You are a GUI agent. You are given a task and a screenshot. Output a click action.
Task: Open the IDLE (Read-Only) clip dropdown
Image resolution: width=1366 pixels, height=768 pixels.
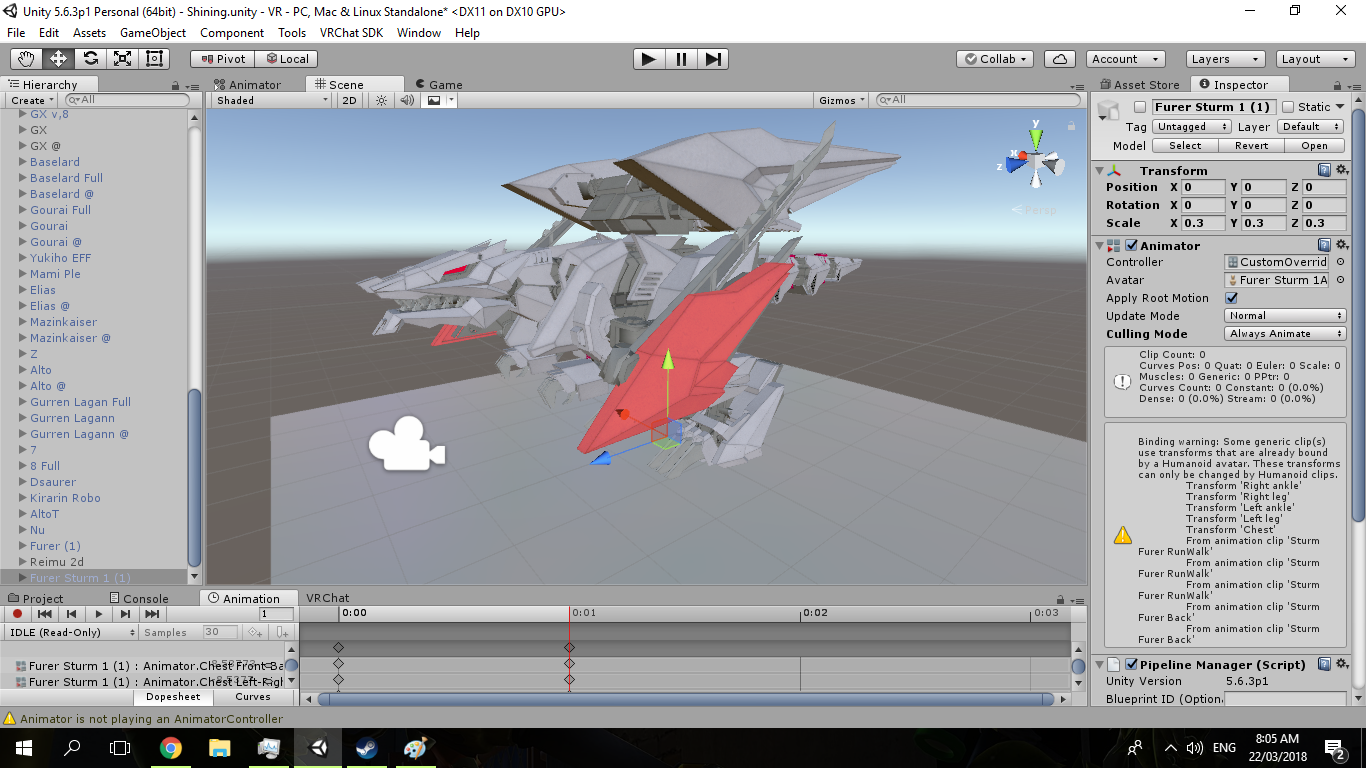coord(71,632)
